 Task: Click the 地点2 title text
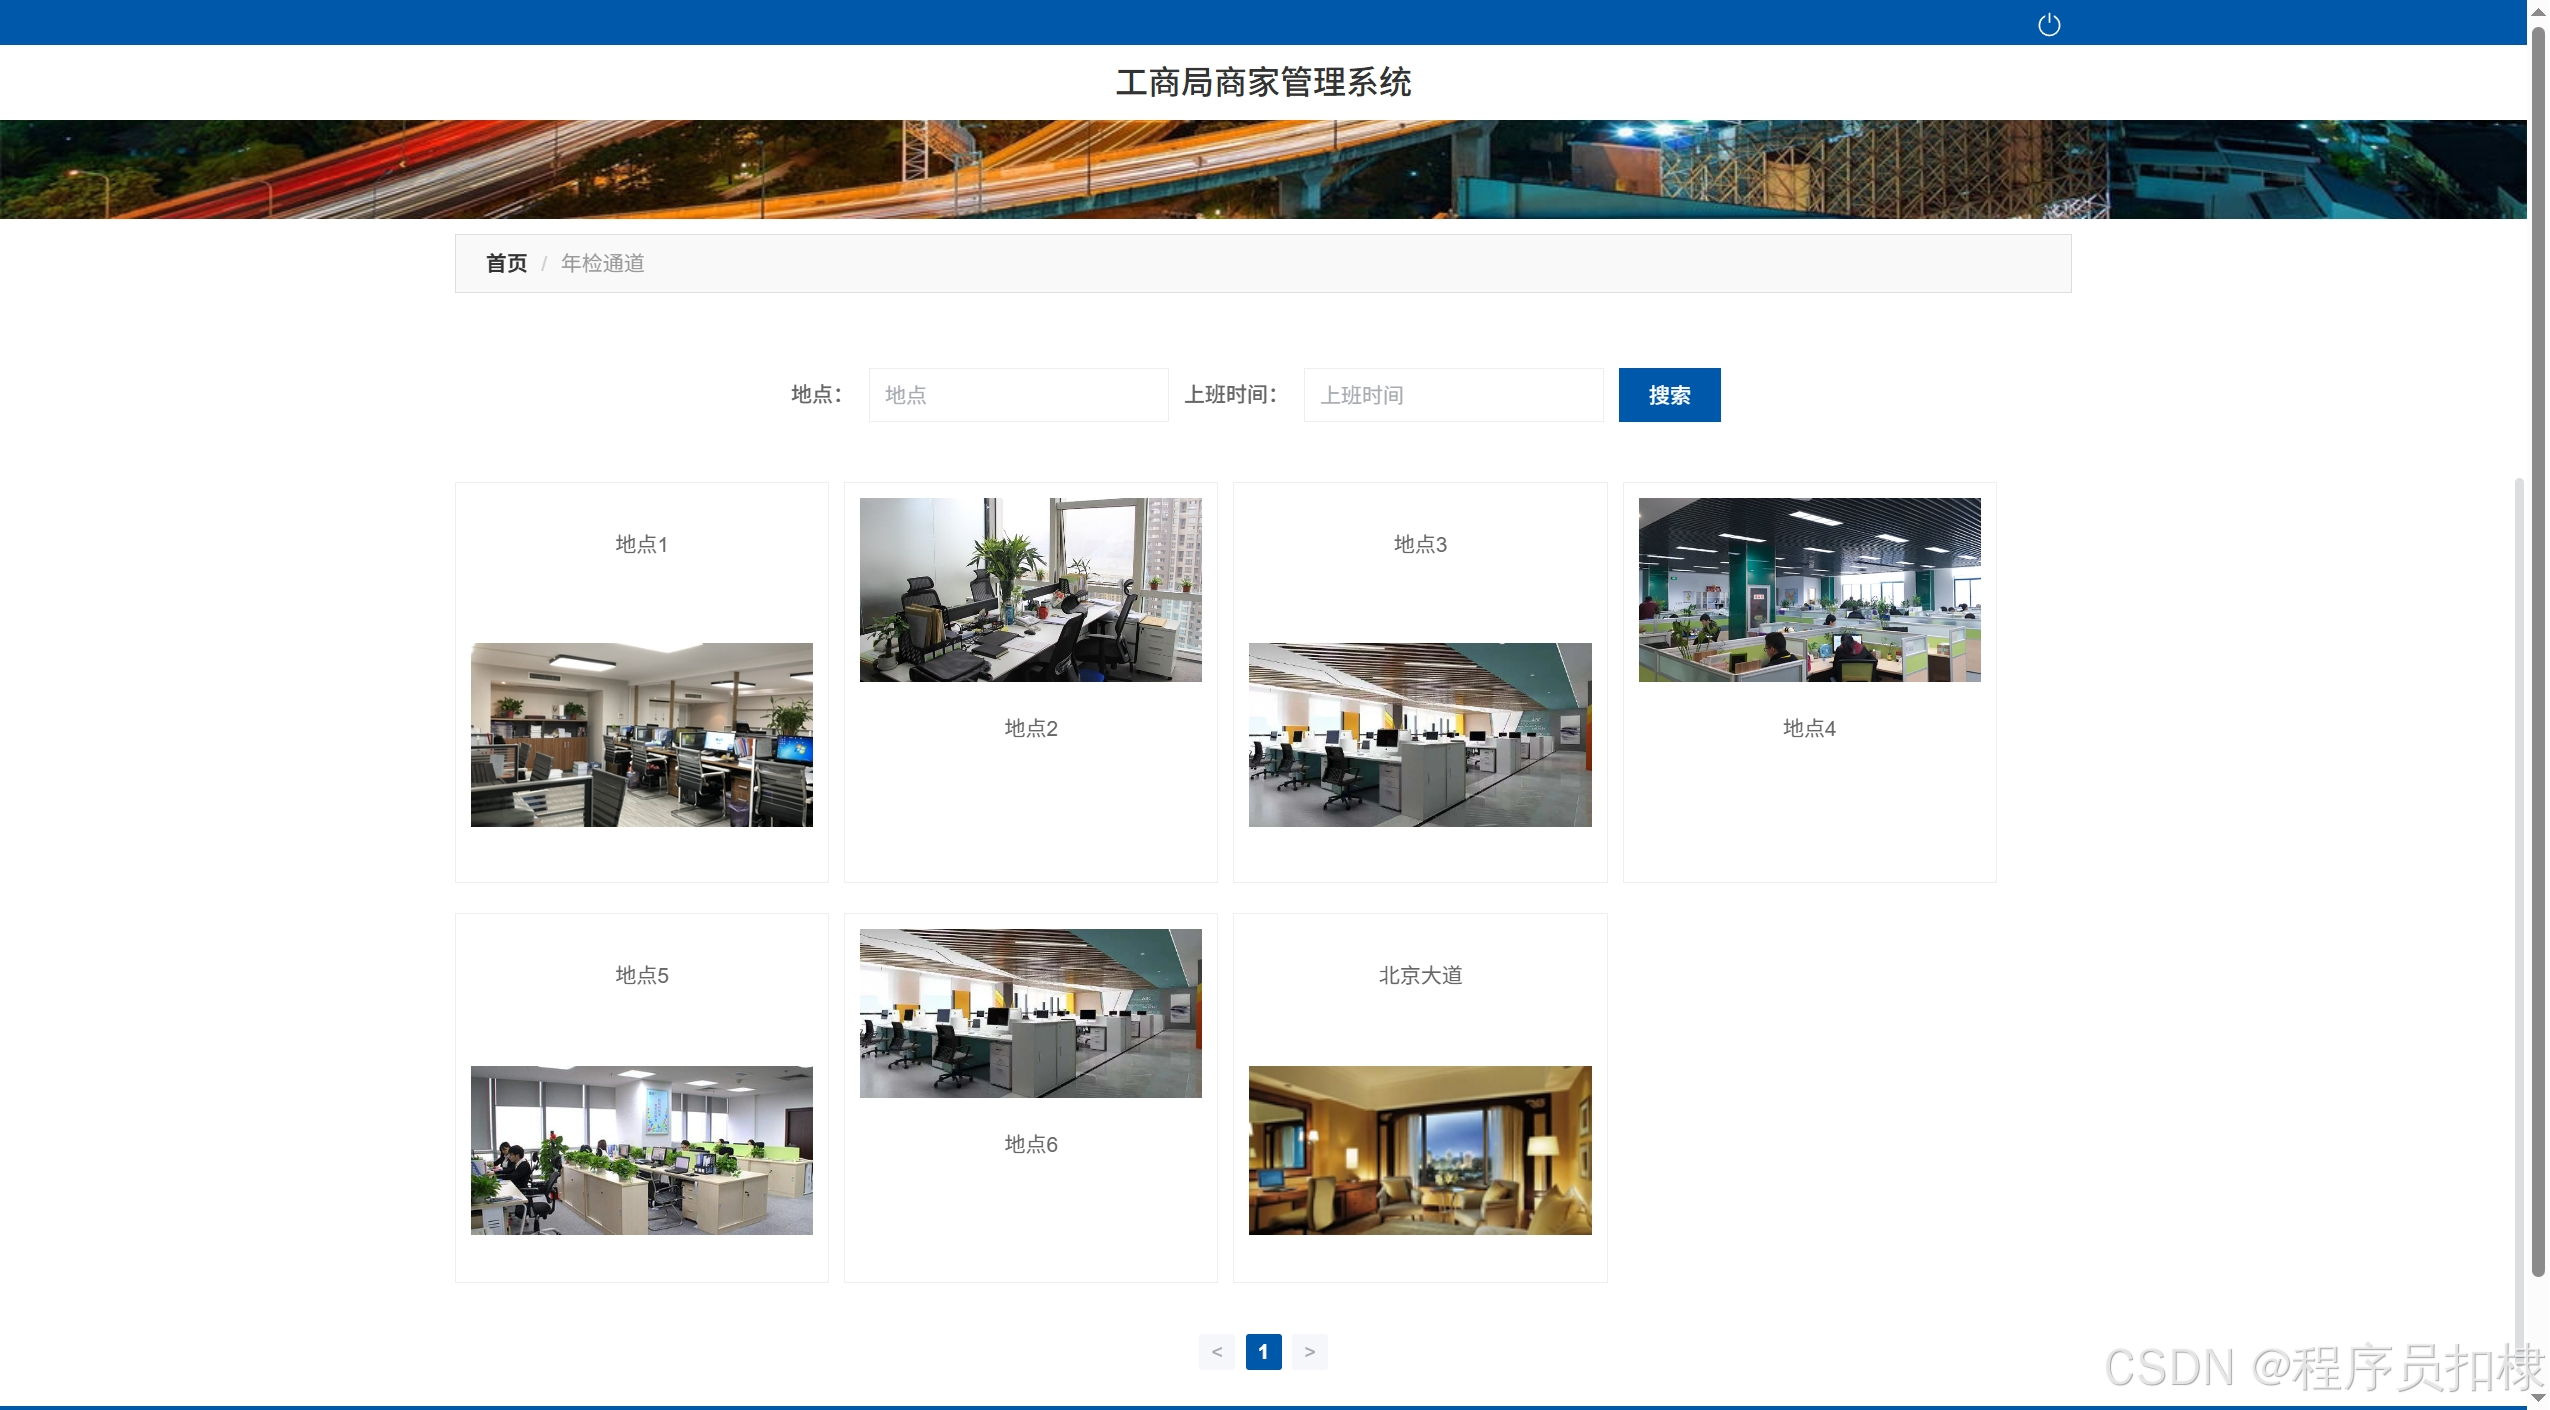coord(1030,728)
